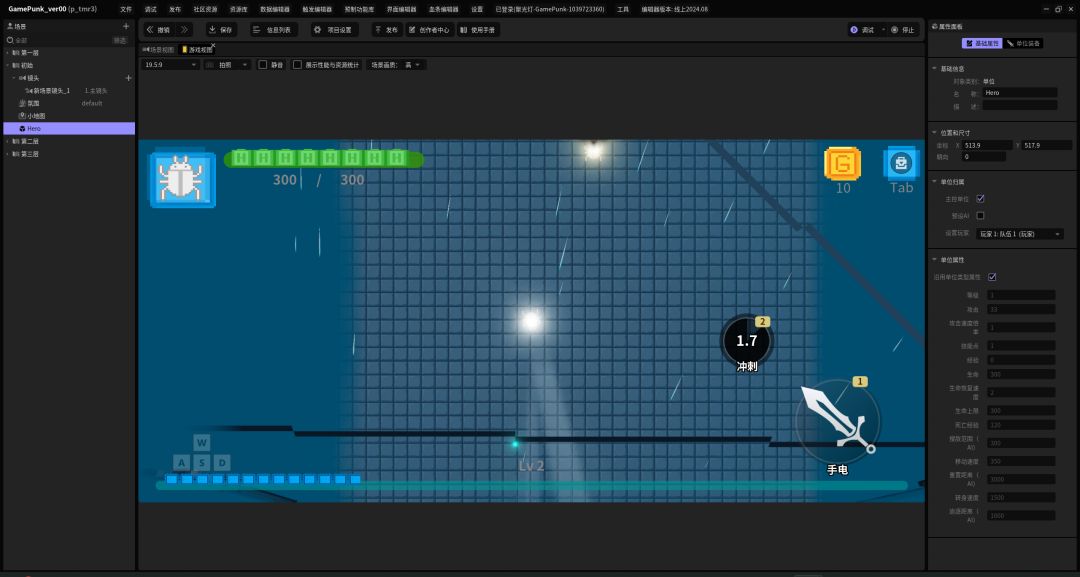Click the A key indicator
The height and width of the screenshot is (577, 1080).
point(181,463)
